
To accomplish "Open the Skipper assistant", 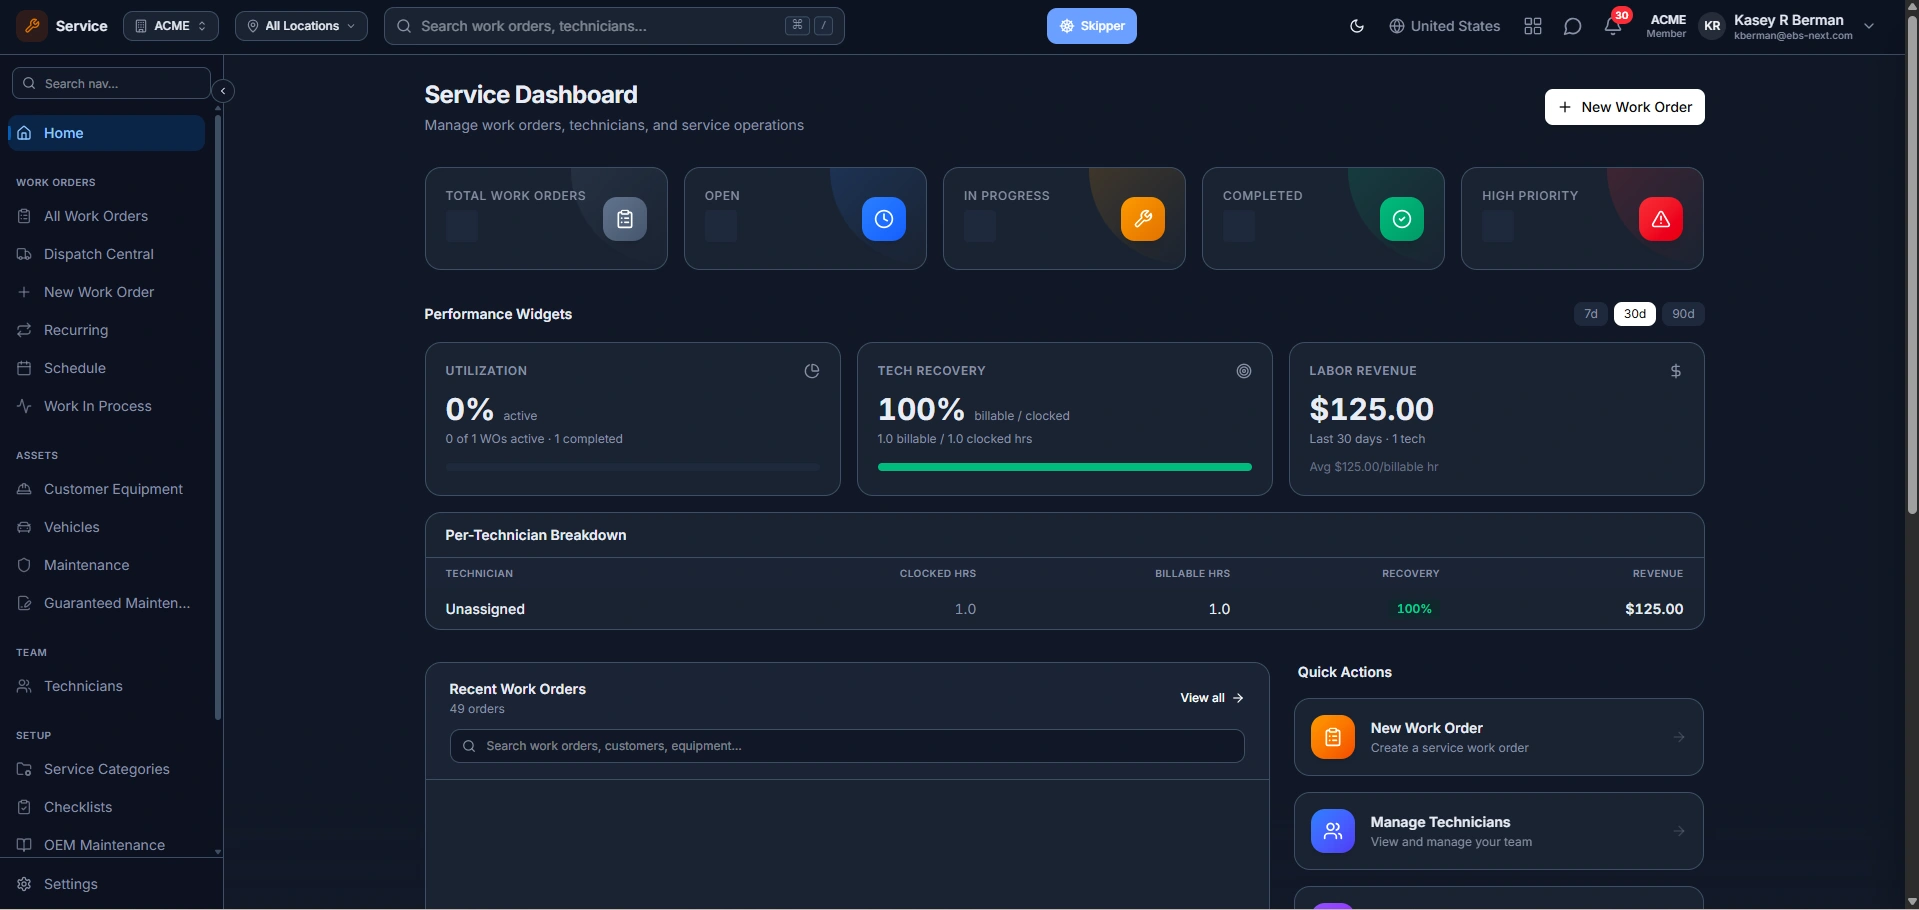I will 1092,26.
